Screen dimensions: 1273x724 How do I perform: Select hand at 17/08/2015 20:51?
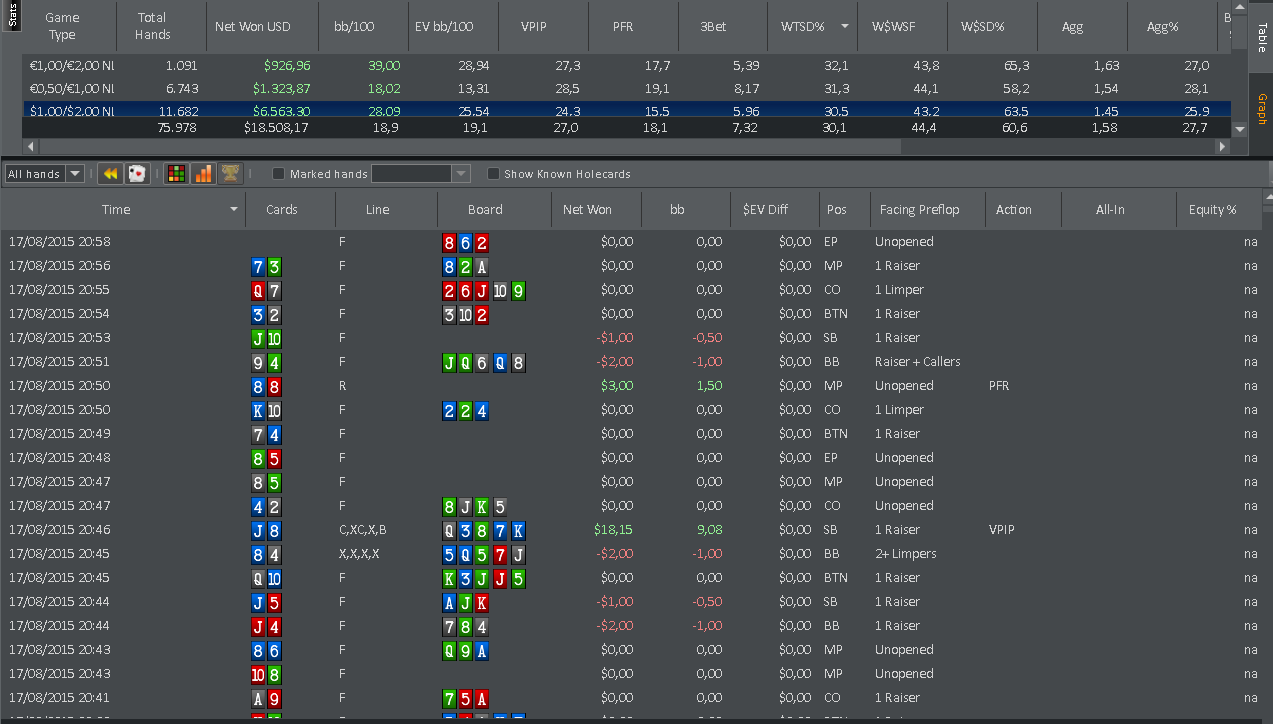(x=630, y=362)
